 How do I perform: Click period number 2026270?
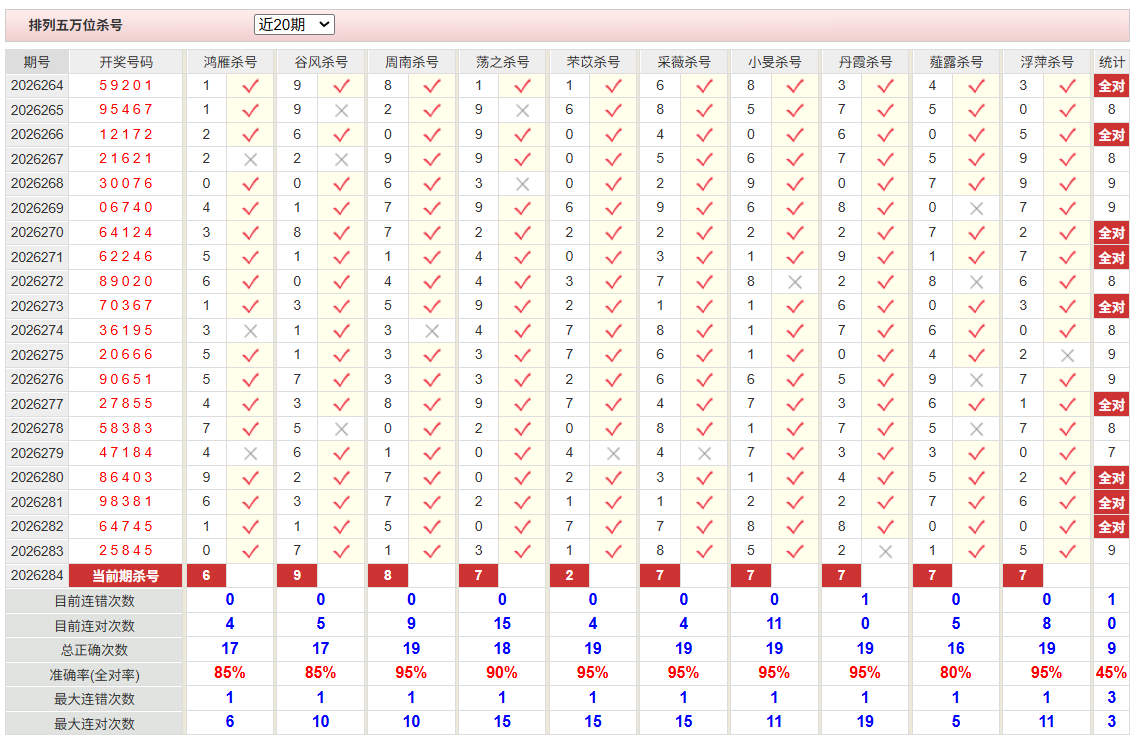[x=37, y=233]
